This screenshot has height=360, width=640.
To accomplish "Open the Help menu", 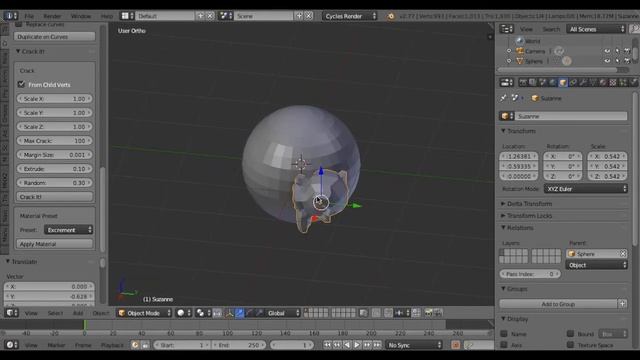I will pos(107,16).
